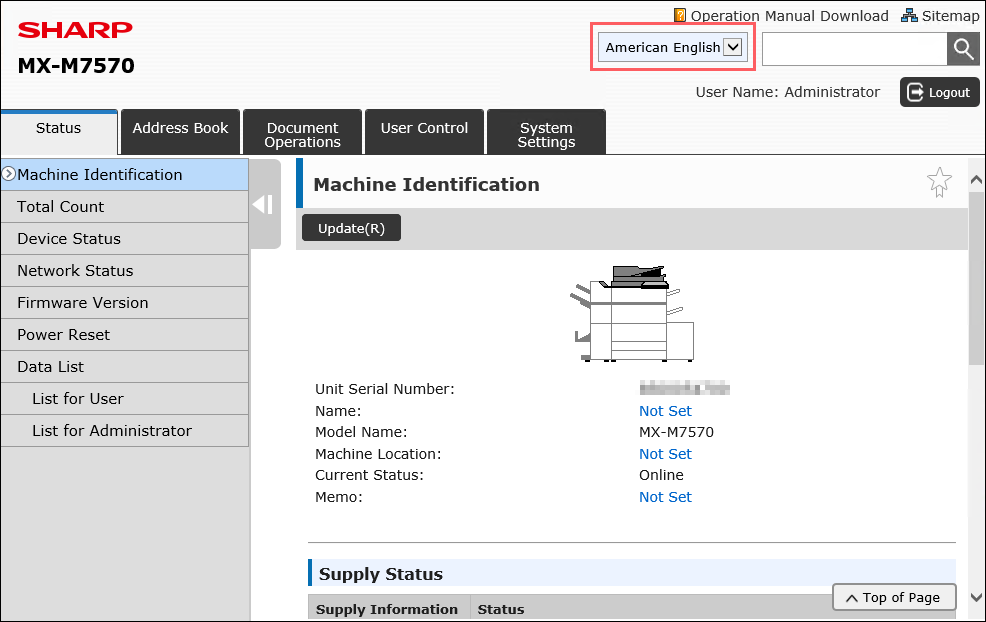Open Firmware Version page
The width and height of the screenshot is (986, 622).
coord(125,303)
